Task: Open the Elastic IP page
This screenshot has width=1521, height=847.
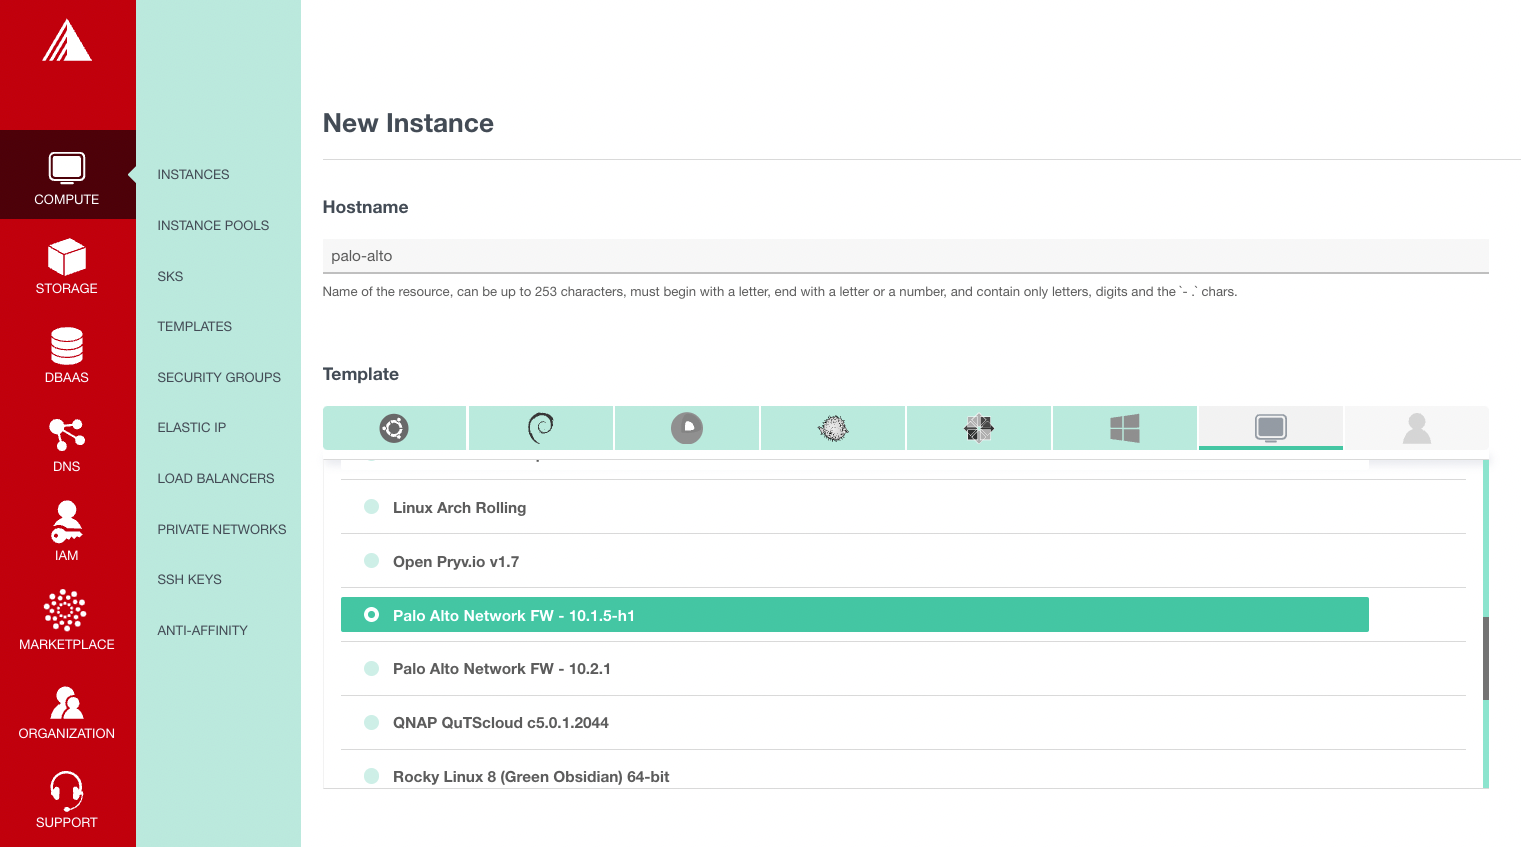Action: tap(191, 427)
